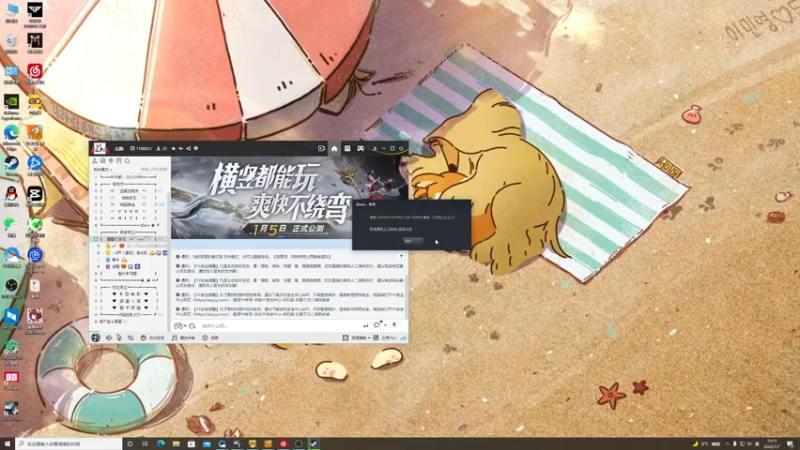Click the search magnifier in channel panel

click(x=127, y=161)
